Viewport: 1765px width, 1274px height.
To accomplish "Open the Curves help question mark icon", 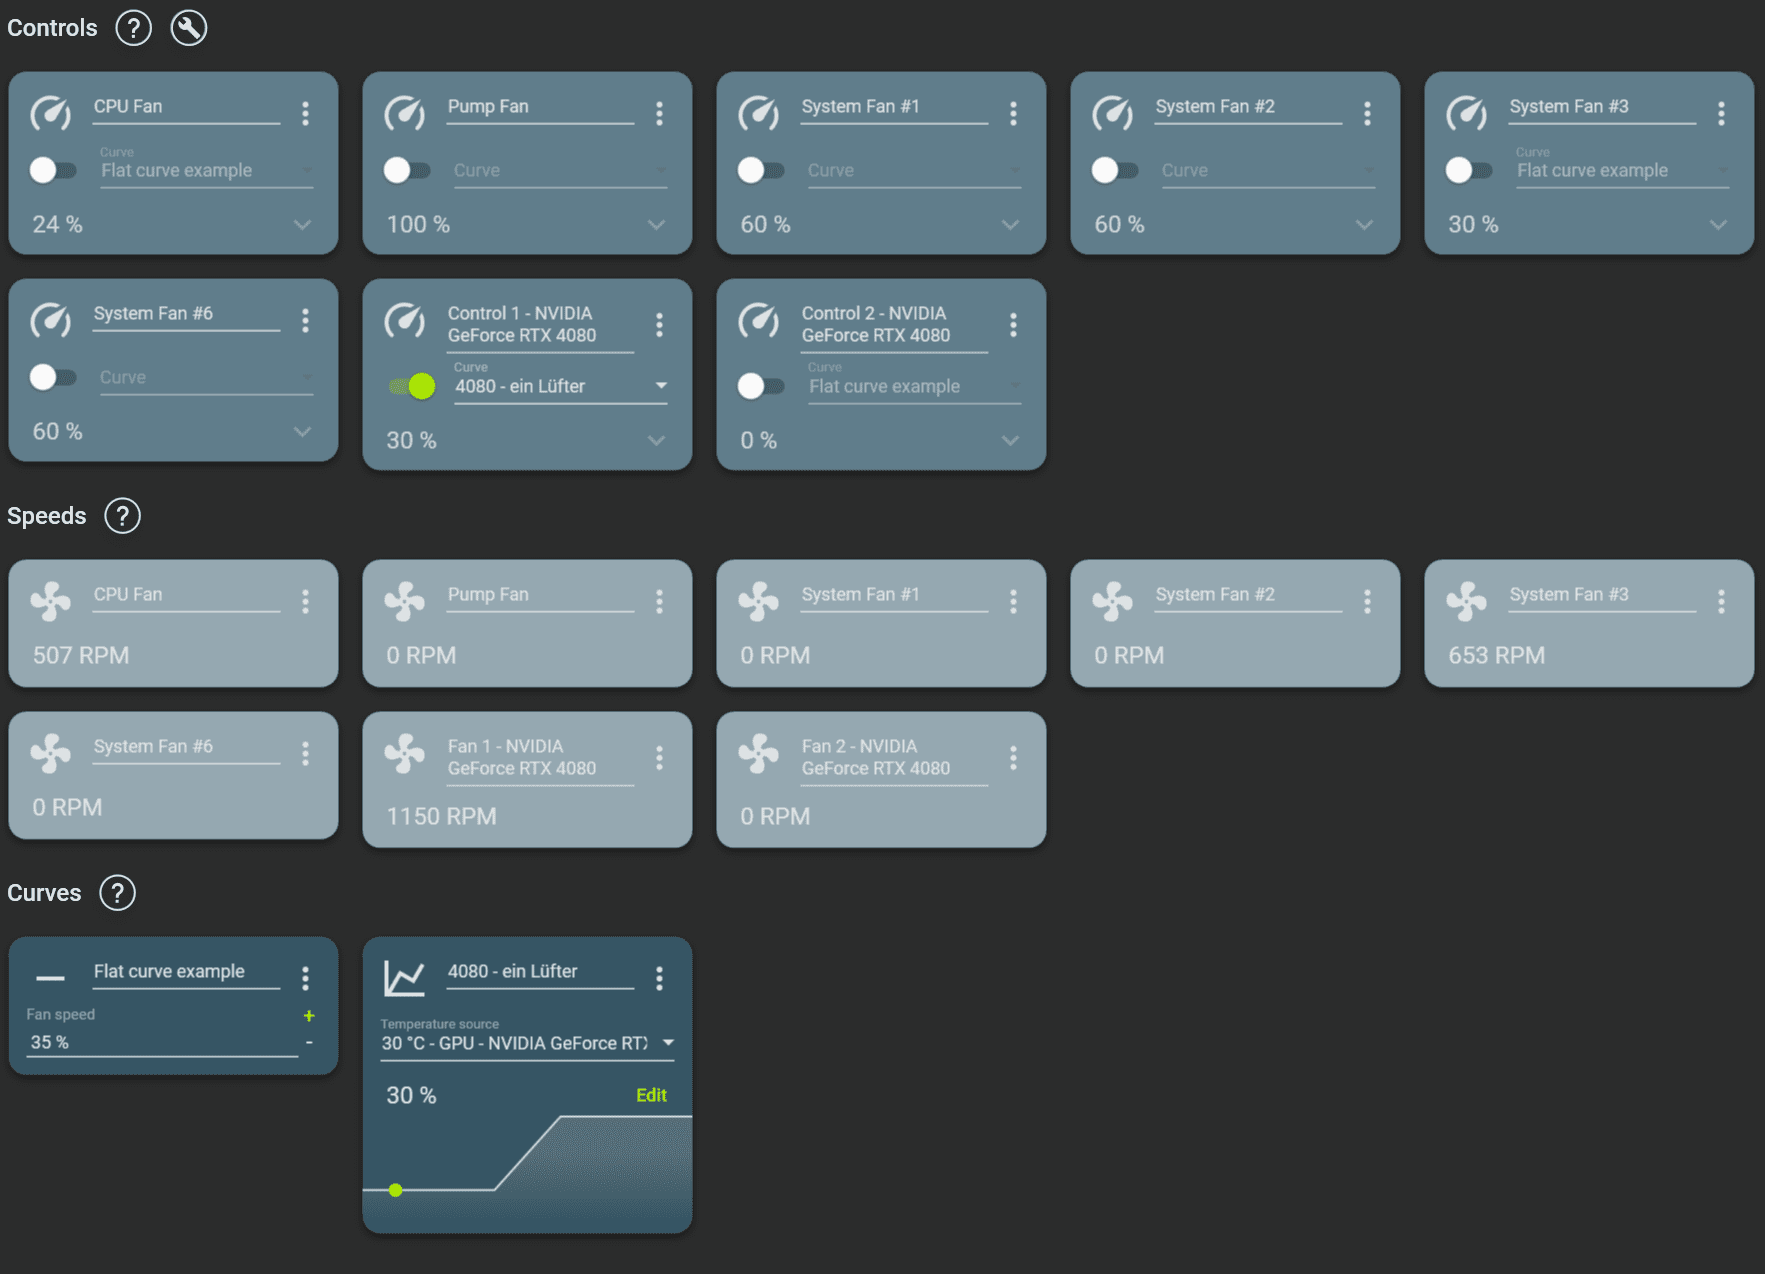I will pos(117,893).
